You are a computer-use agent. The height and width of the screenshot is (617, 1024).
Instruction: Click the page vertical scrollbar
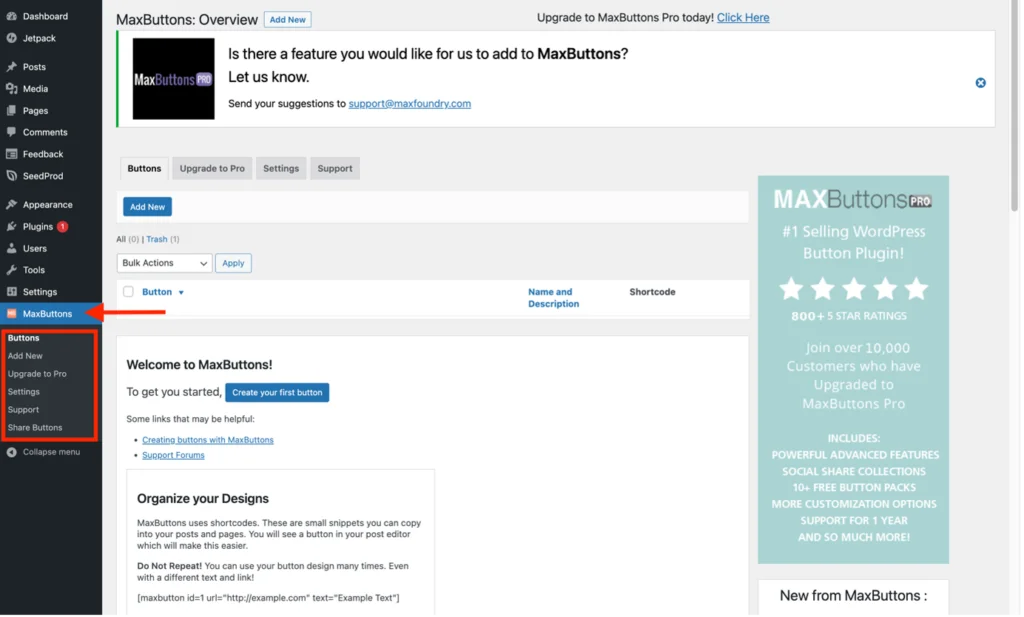tap(1016, 108)
